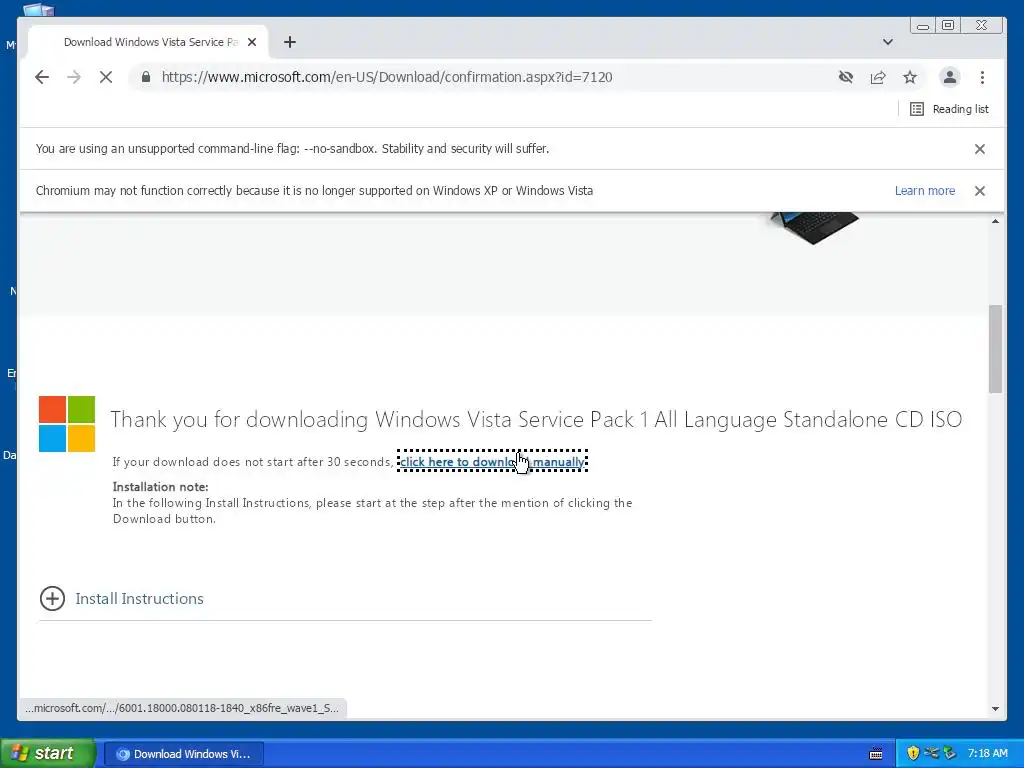The width and height of the screenshot is (1024, 768).
Task: Close the Download Windows Vista Service Pack tab
Action: coord(252,42)
